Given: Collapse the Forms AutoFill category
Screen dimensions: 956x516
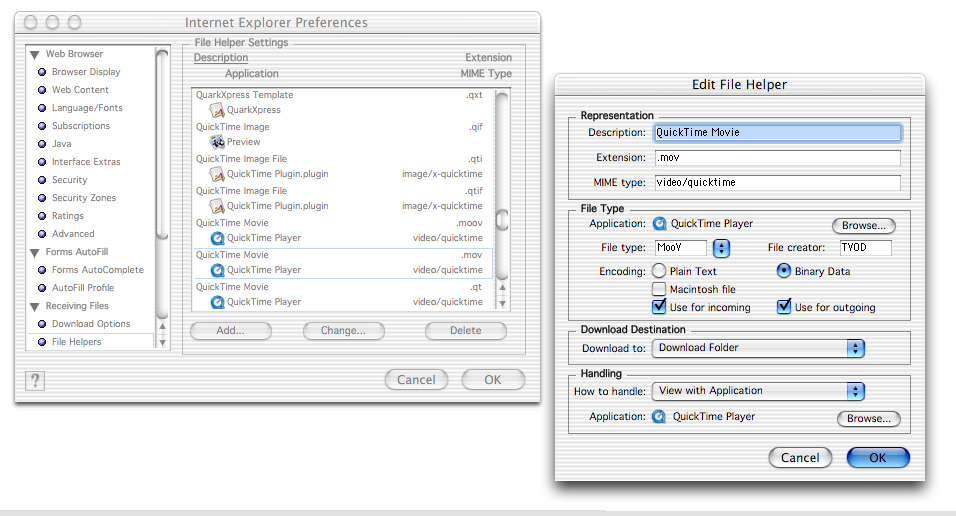Looking at the screenshot, I should pyautogui.click(x=35, y=253).
